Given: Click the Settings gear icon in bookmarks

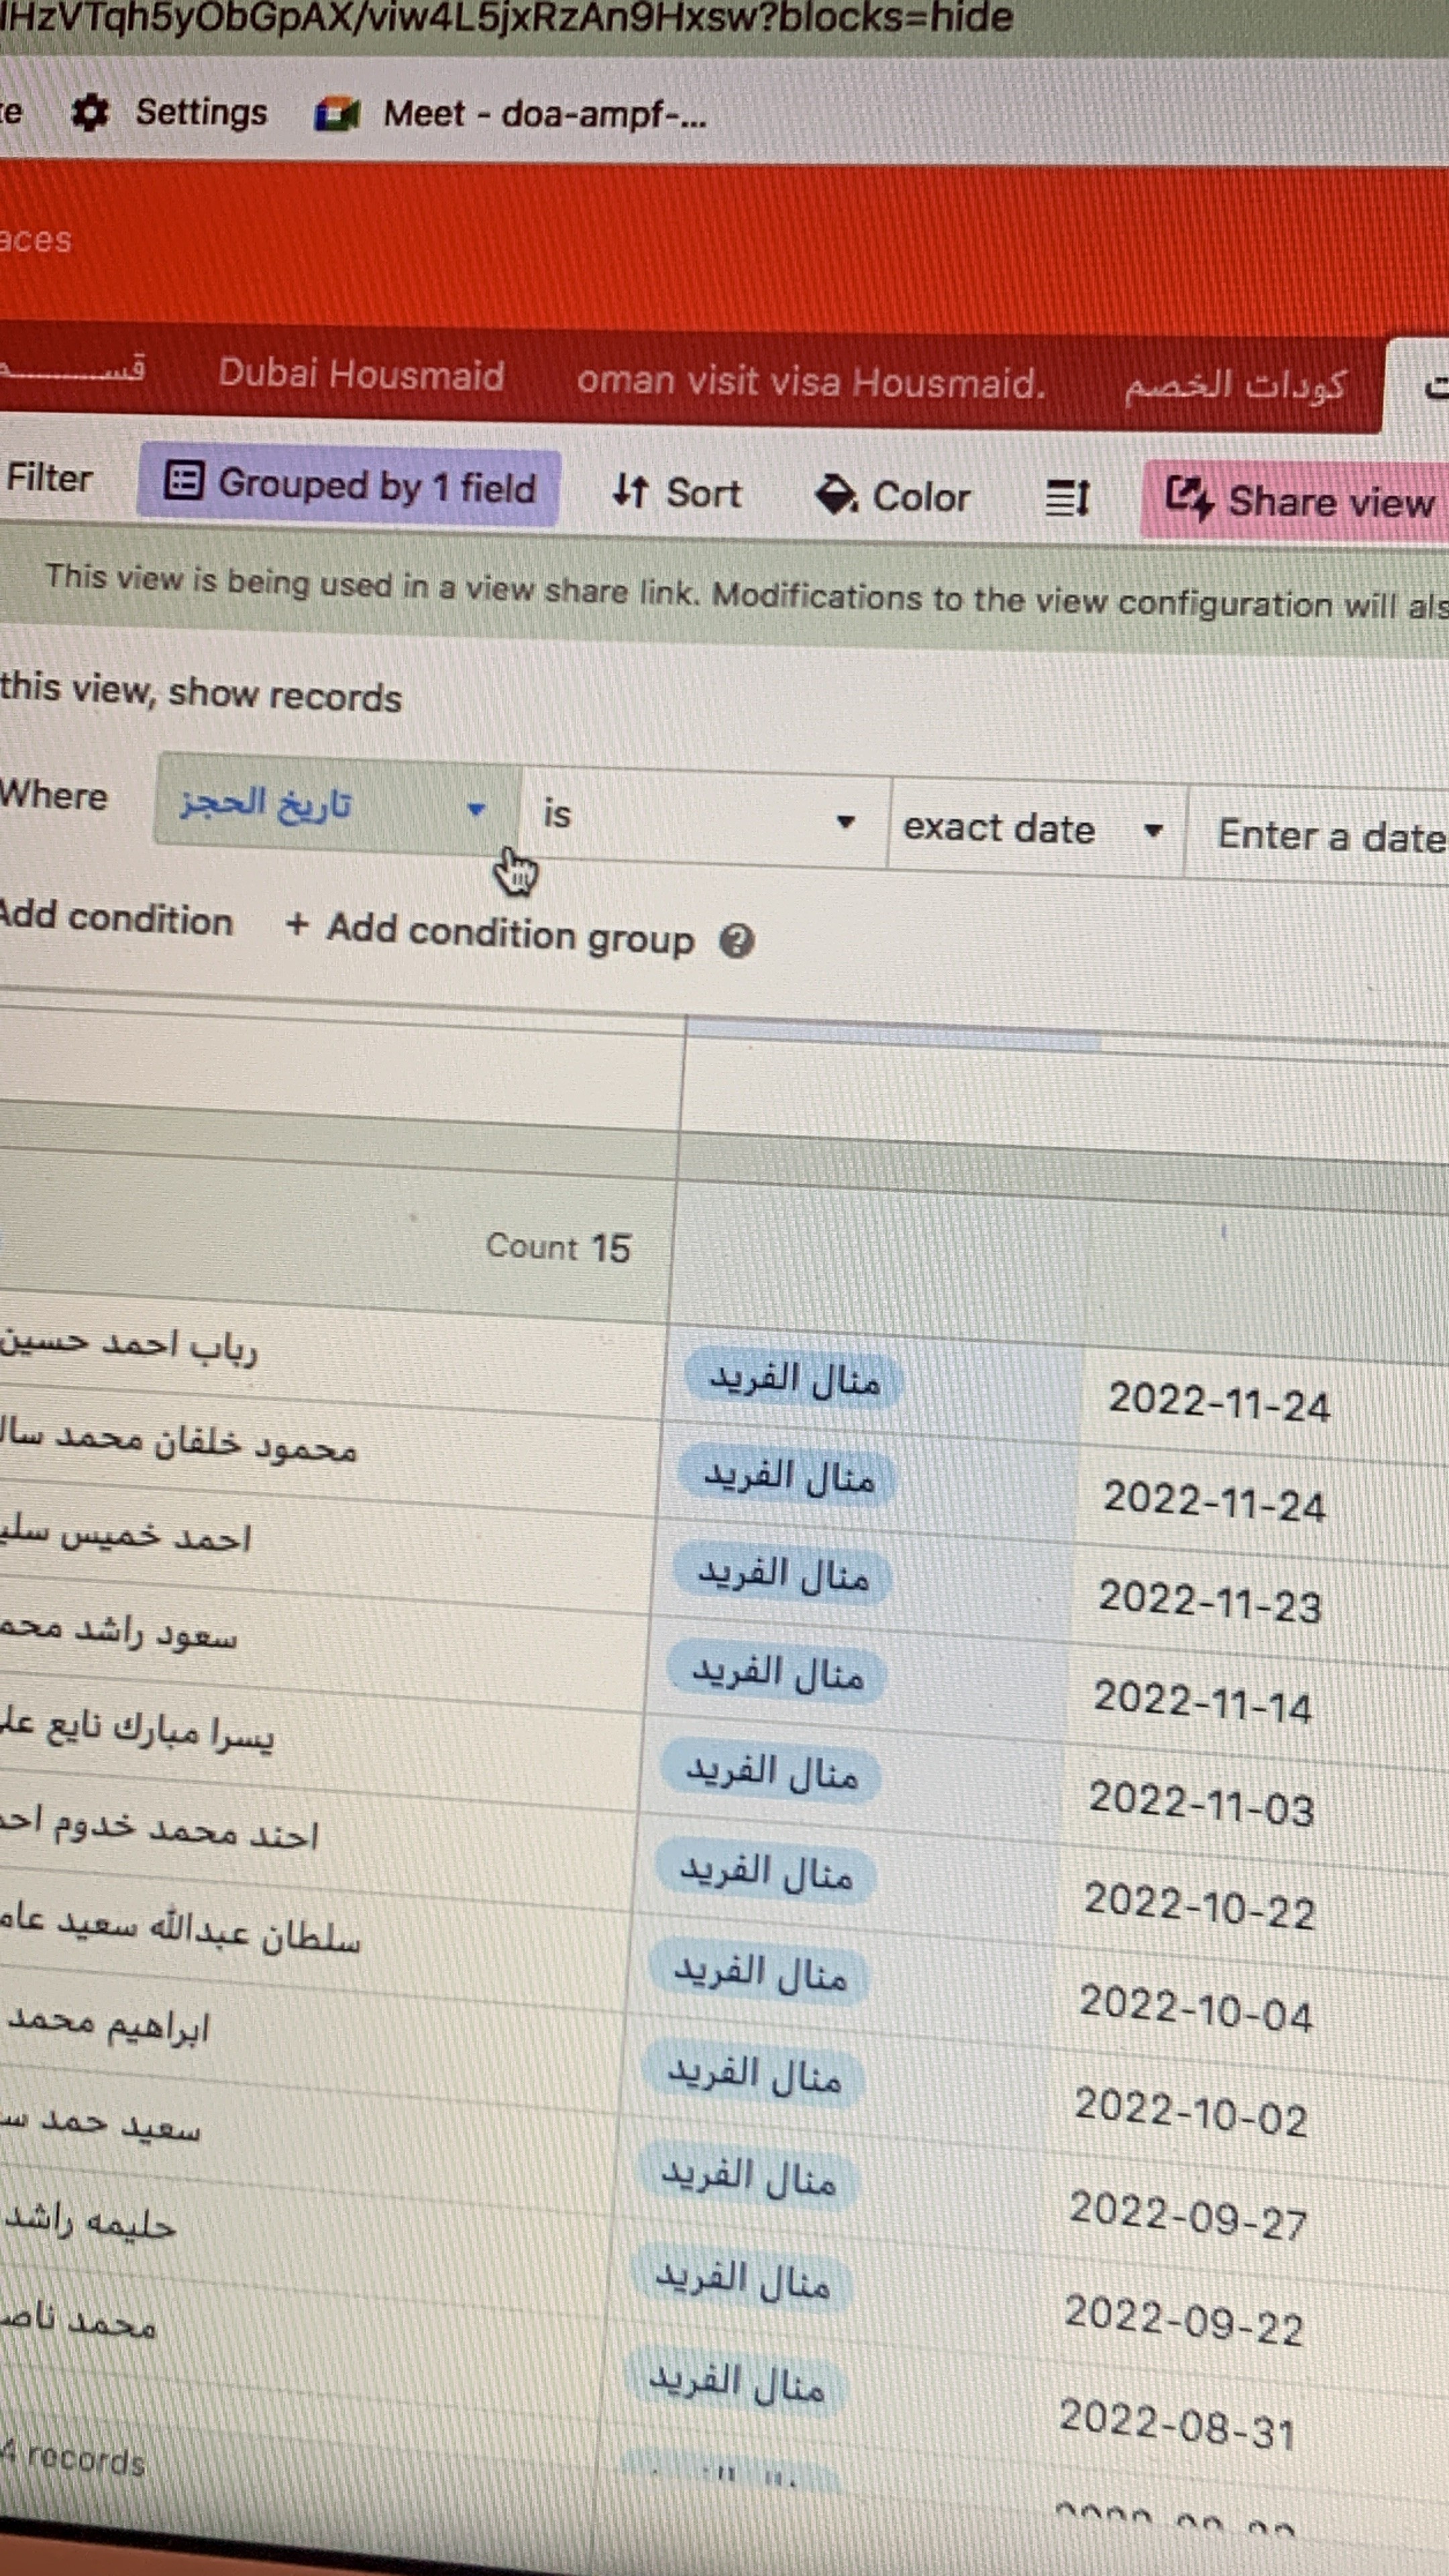Looking at the screenshot, I should pyautogui.click(x=90, y=112).
